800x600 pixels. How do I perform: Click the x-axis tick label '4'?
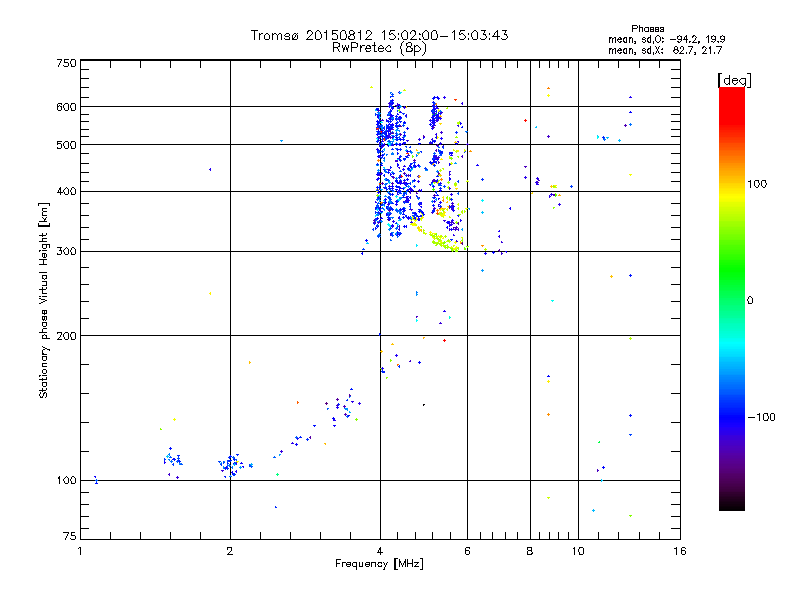[x=380, y=551]
